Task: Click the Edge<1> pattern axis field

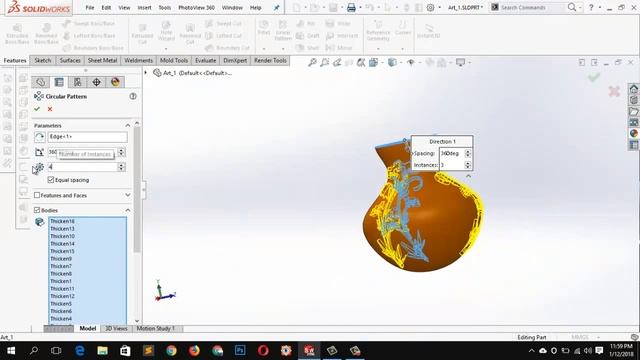Action: click(x=87, y=137)
